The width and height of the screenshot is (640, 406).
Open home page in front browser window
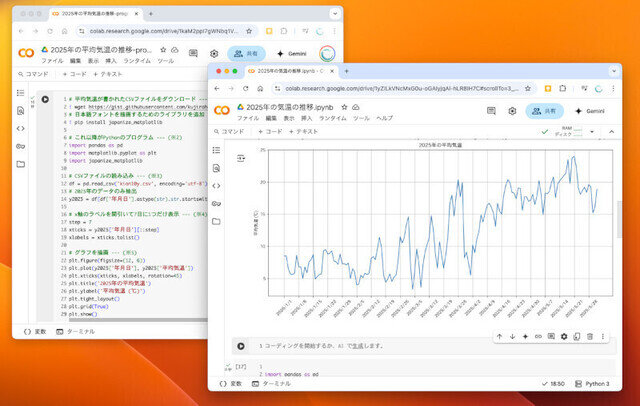coord(260,89)
